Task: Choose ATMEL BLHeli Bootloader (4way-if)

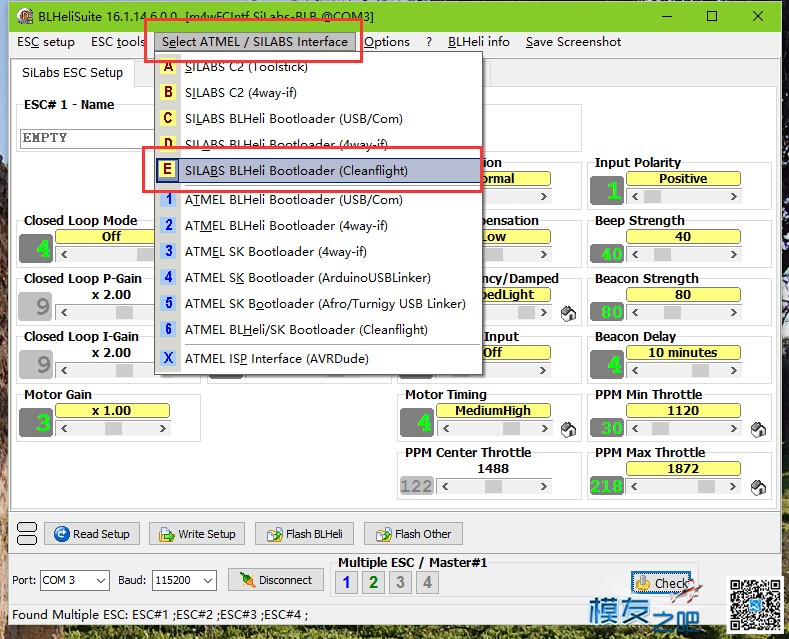Action: click(x=319, y=225)
